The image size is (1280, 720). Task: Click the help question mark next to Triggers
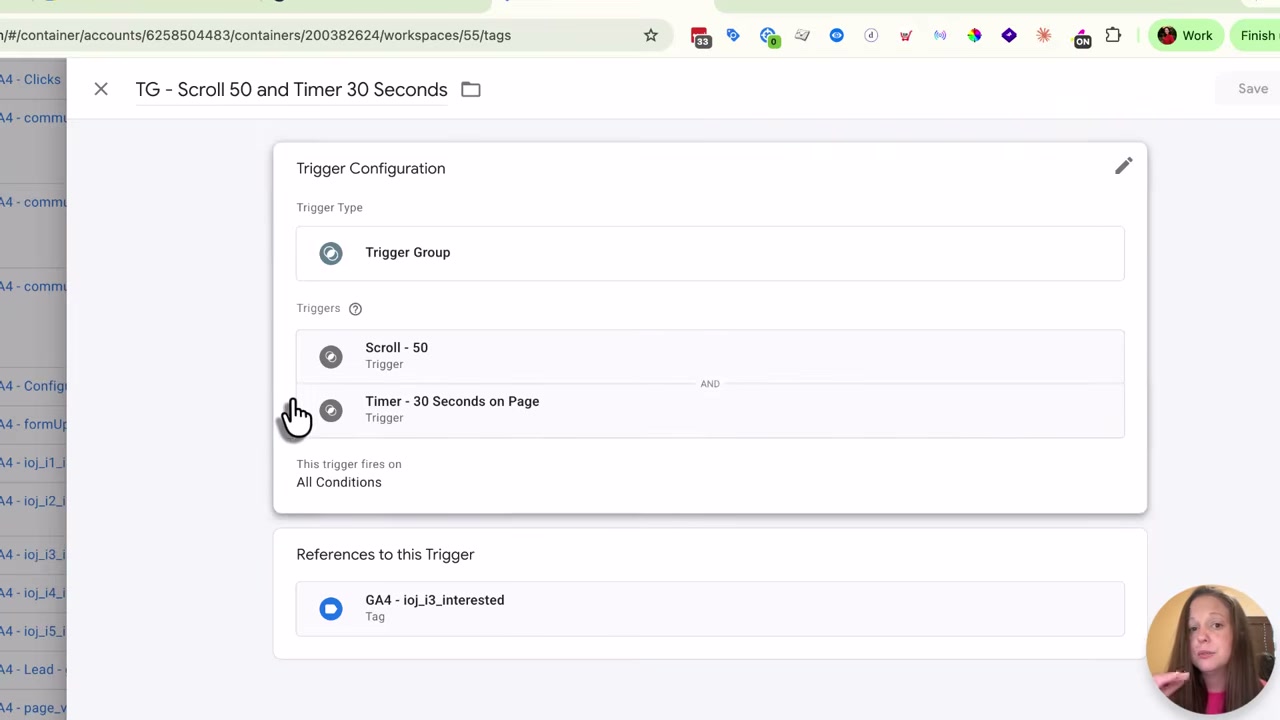[x=355, y=309]
